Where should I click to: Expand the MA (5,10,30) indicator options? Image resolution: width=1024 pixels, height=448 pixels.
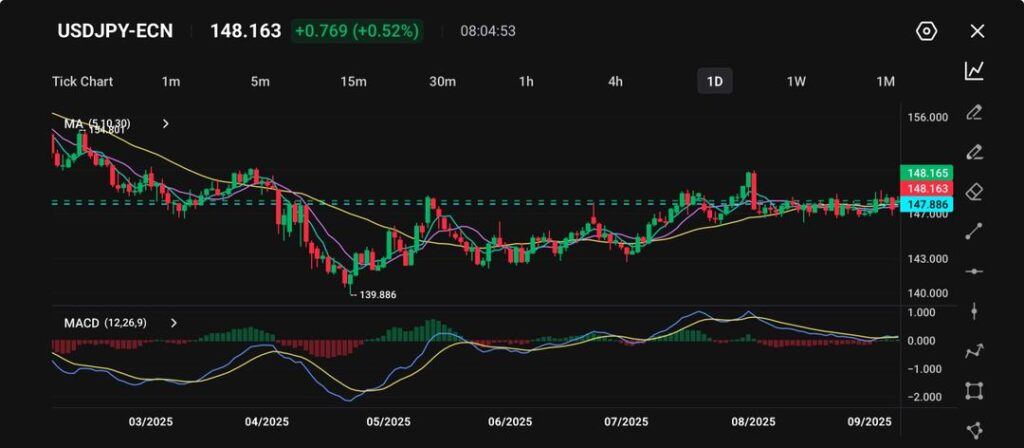tap(166, 124)
